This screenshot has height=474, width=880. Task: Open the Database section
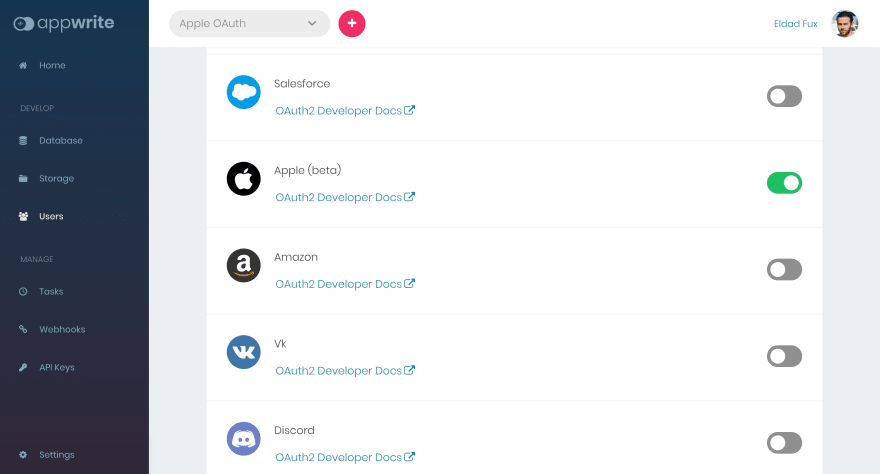point(61,141)
